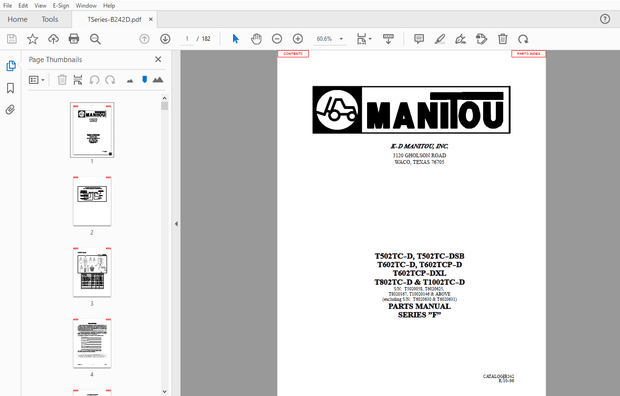Enlarge thumbnails with the large mountain icon
The height and width of the screenshot is (396, 620).
[158, 80]
